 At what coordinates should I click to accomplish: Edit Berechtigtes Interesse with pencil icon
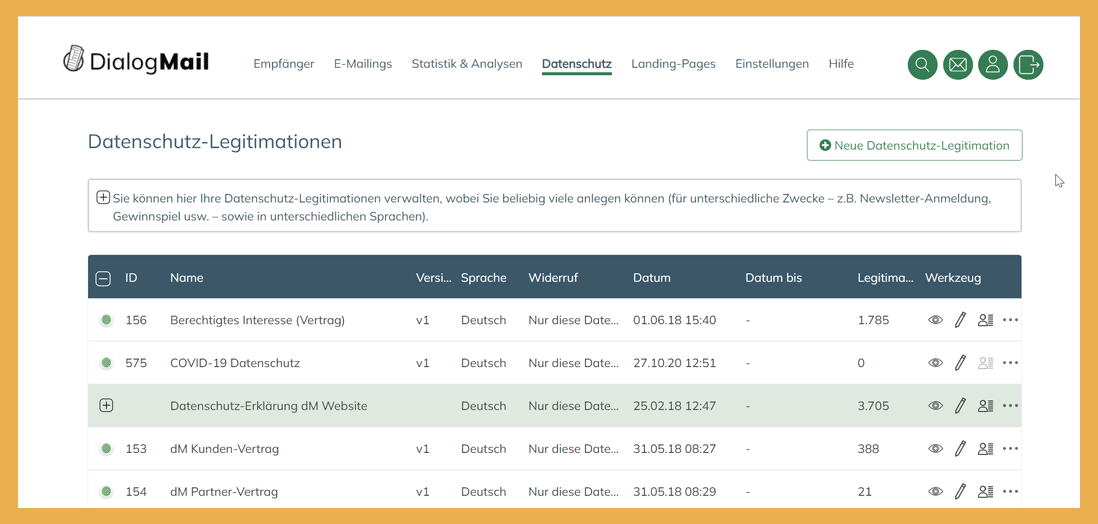coord(960,320)
